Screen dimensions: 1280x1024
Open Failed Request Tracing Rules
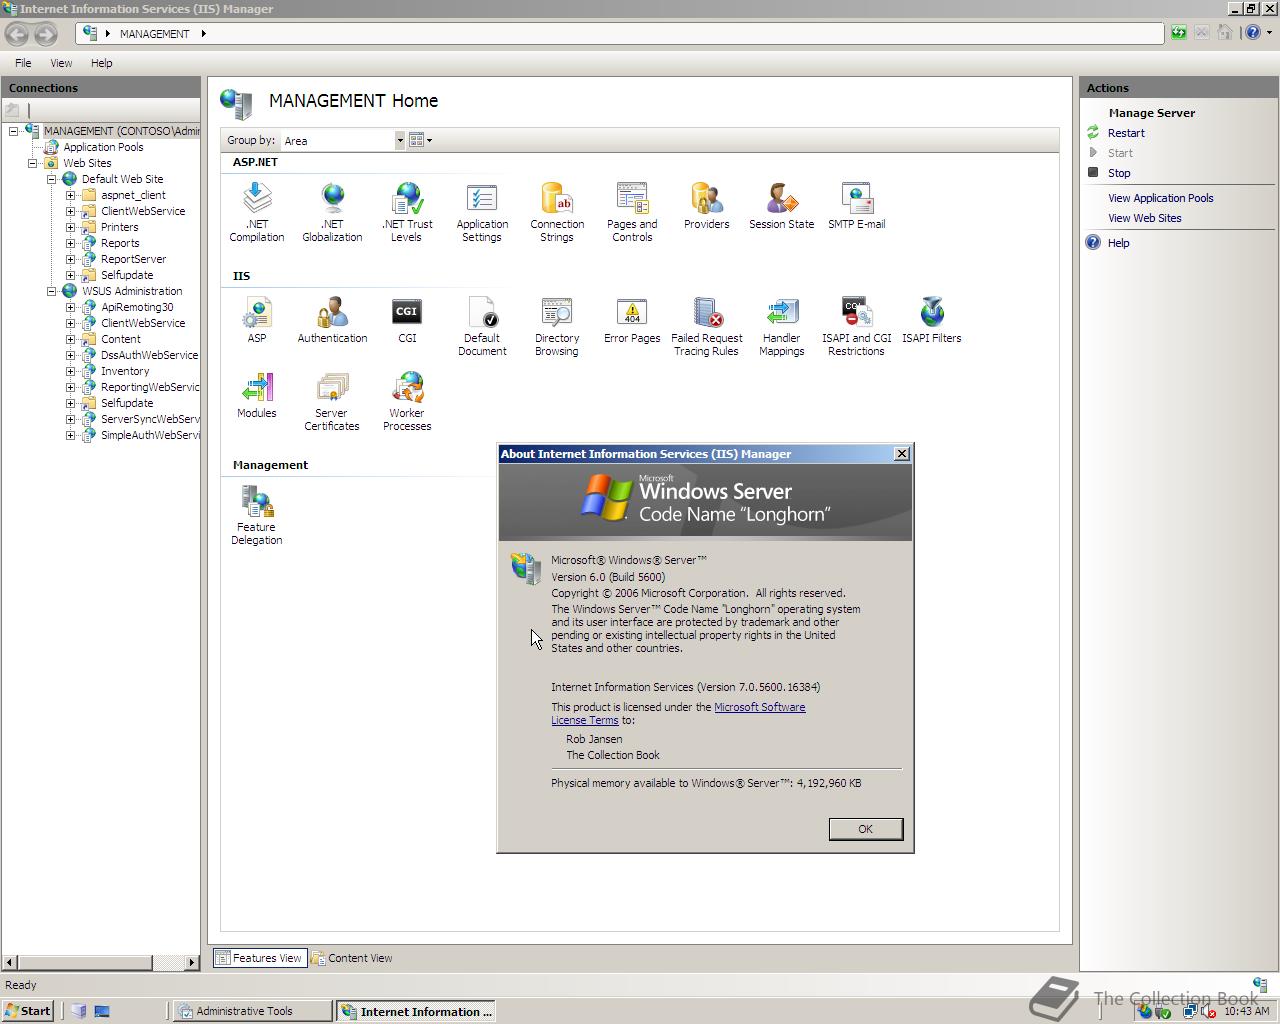click(x=707, y=325)
